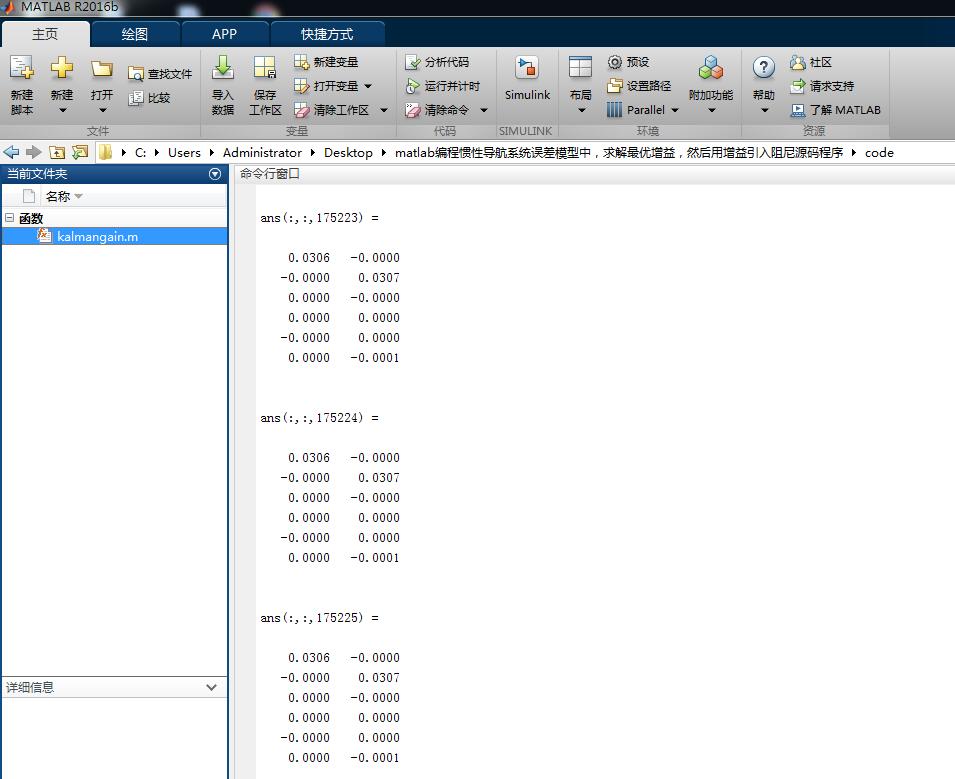Click Learn MATLAB (了解 MATLAB) icon
955x779 pixels.
[x=798, y=110]
